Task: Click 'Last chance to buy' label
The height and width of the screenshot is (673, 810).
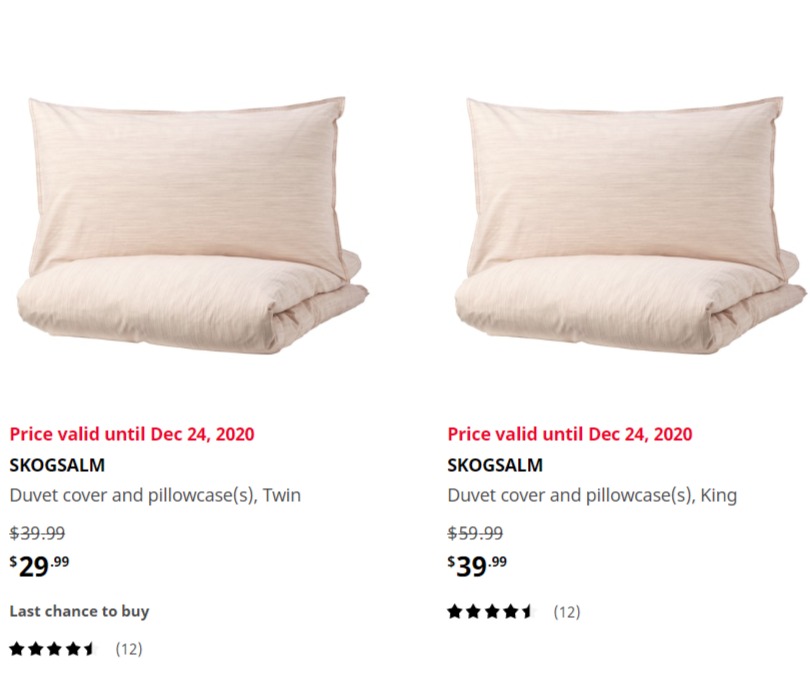Action: click(80, 611)
